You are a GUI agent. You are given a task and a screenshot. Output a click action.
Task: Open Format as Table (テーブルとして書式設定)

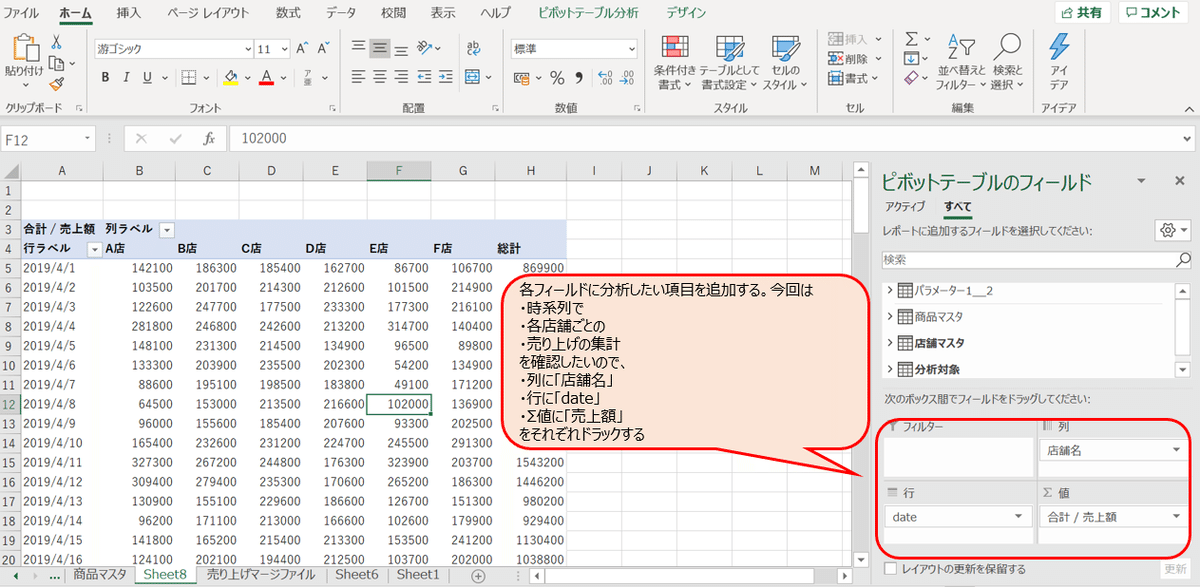728,62
